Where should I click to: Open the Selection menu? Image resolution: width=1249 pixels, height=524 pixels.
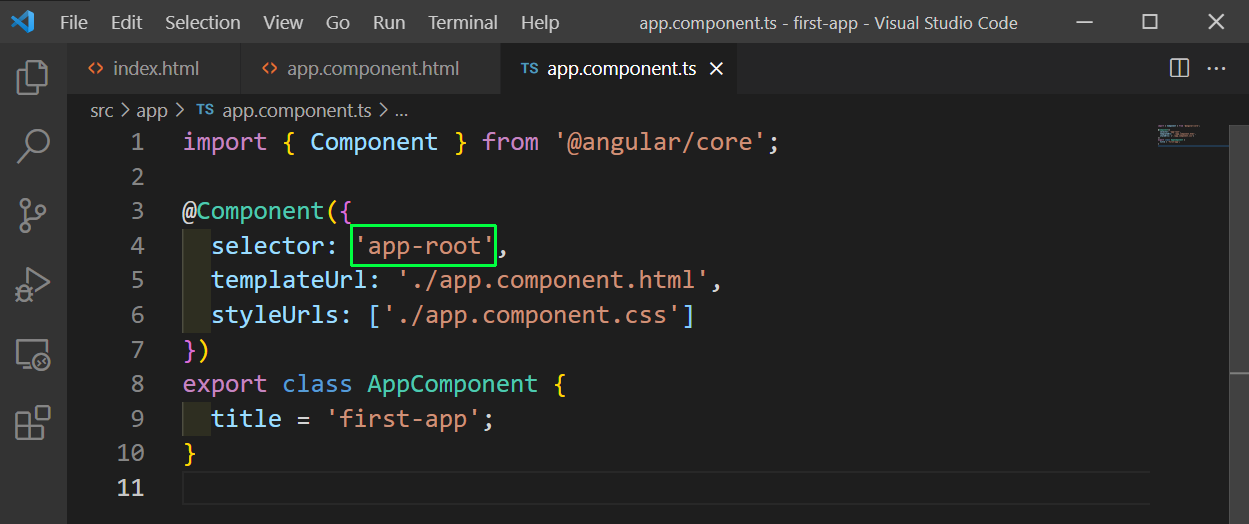point(203,22)
